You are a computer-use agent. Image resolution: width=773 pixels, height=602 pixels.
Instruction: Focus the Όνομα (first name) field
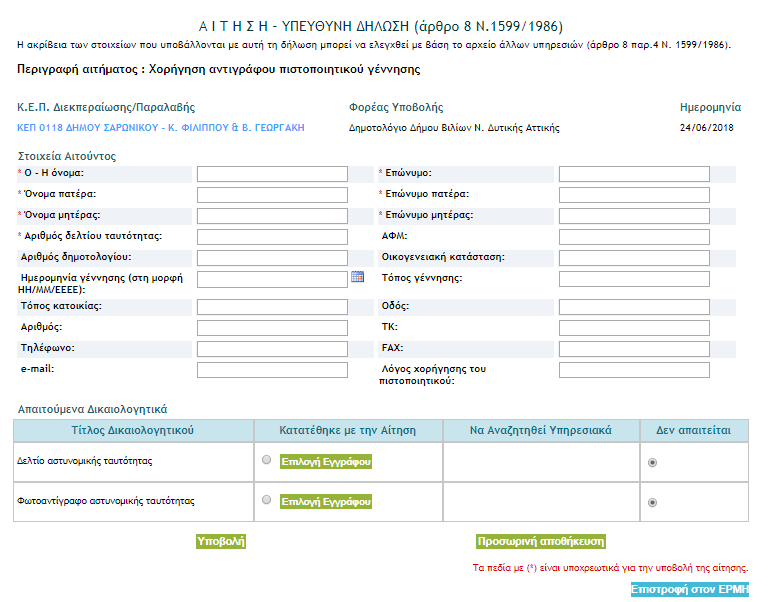[x=272, y=174]
